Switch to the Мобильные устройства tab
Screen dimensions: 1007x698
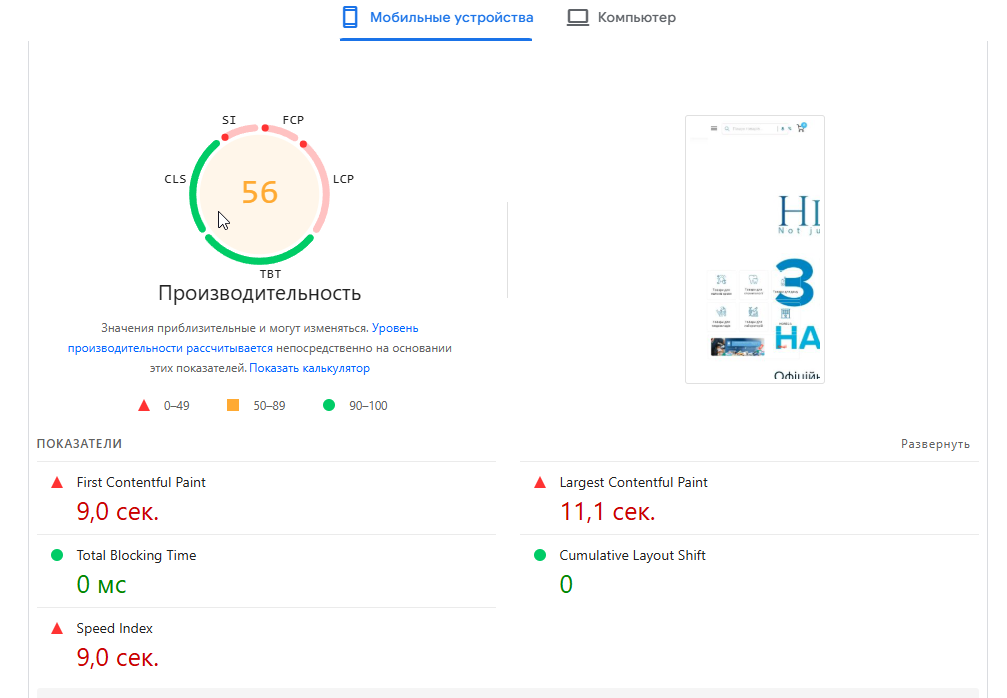coord(436,18)
